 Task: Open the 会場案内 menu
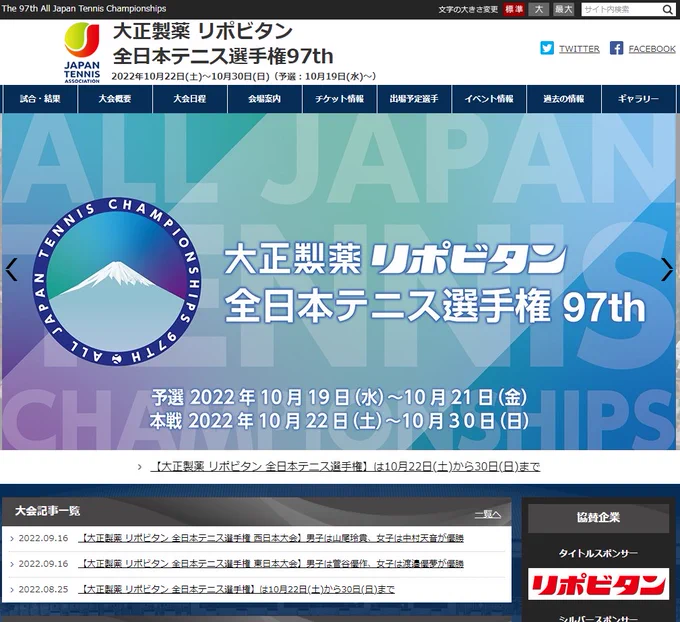coord(265,99)
